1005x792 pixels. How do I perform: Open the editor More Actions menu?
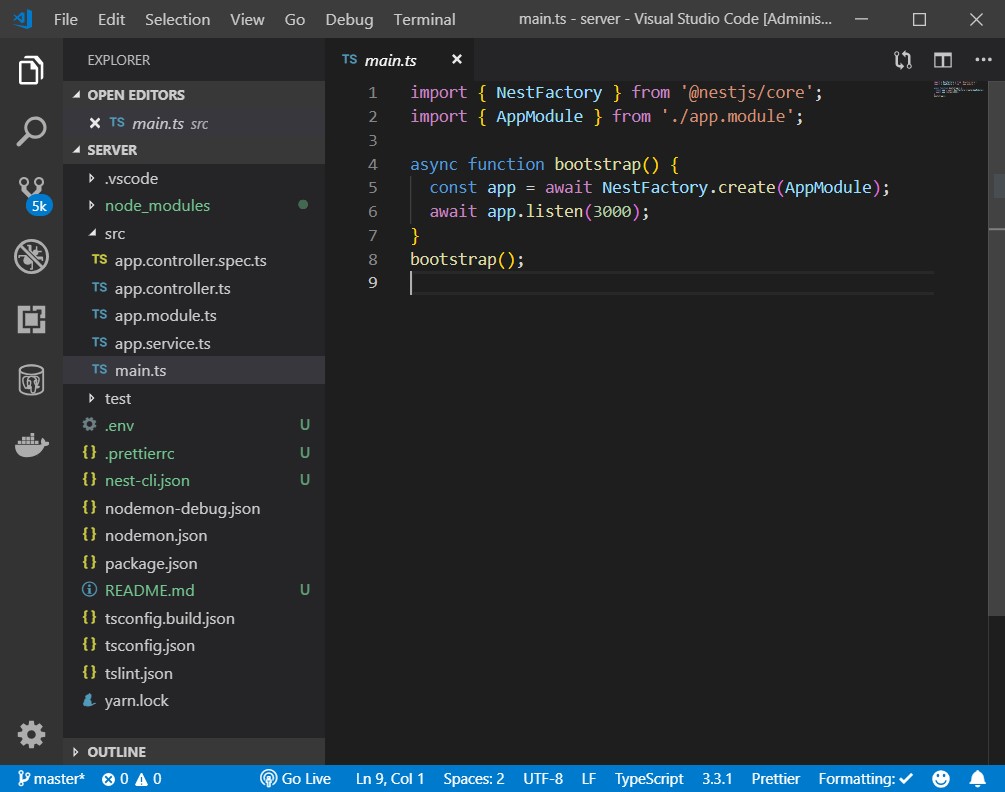pos(983,60)
